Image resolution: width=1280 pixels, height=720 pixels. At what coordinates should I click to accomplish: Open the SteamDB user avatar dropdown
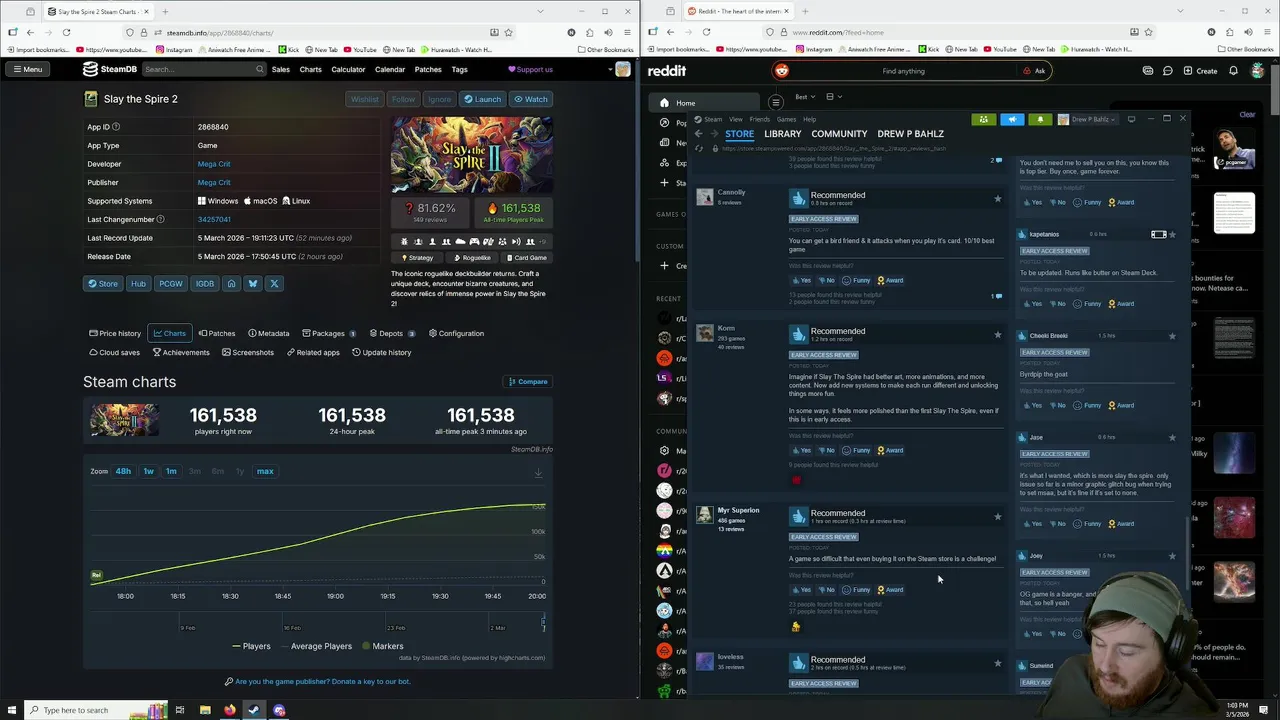pyautogui.click(x=620, y=69)
